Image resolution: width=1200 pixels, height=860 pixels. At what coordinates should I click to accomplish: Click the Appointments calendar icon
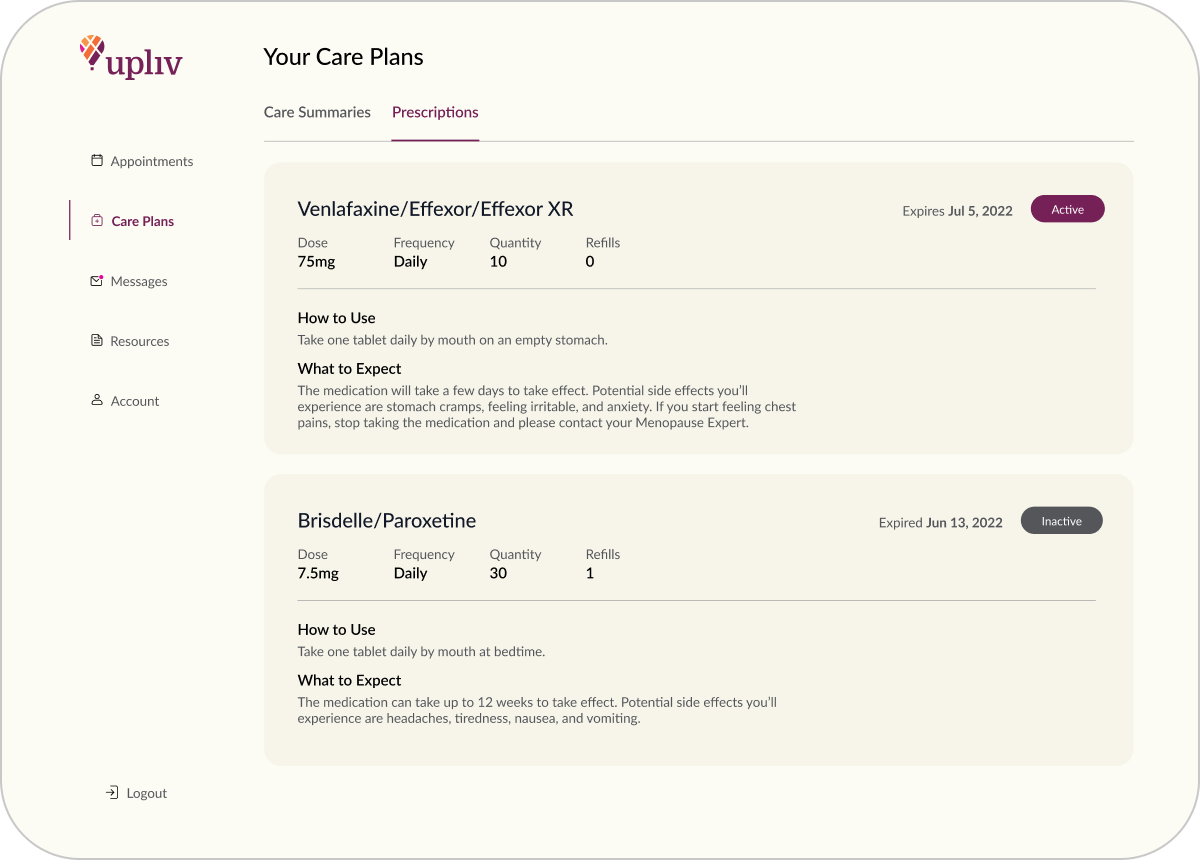pos(97,160)
